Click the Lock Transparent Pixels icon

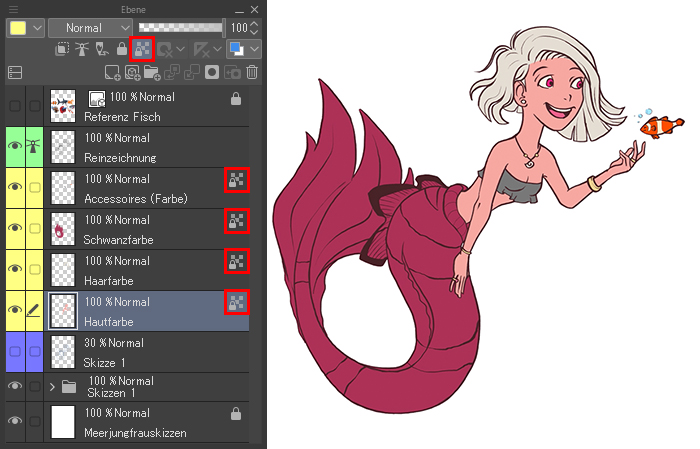click(142, 49)
